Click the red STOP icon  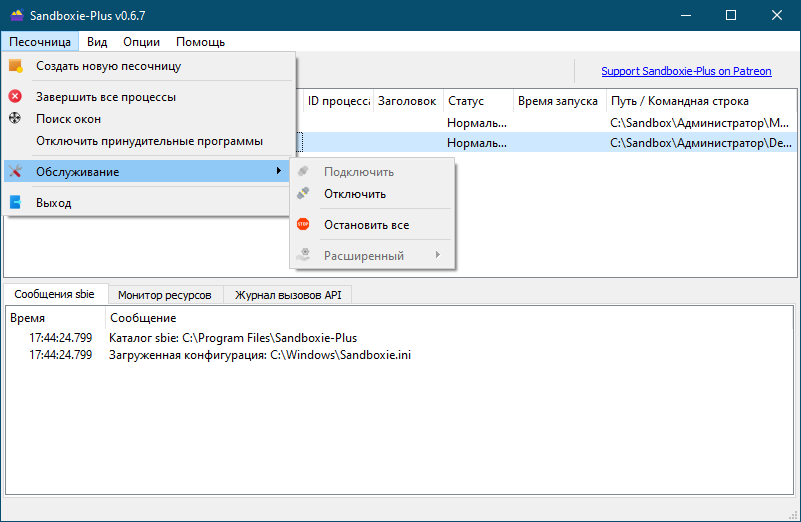pyautogui.click(x=303, y=224)
